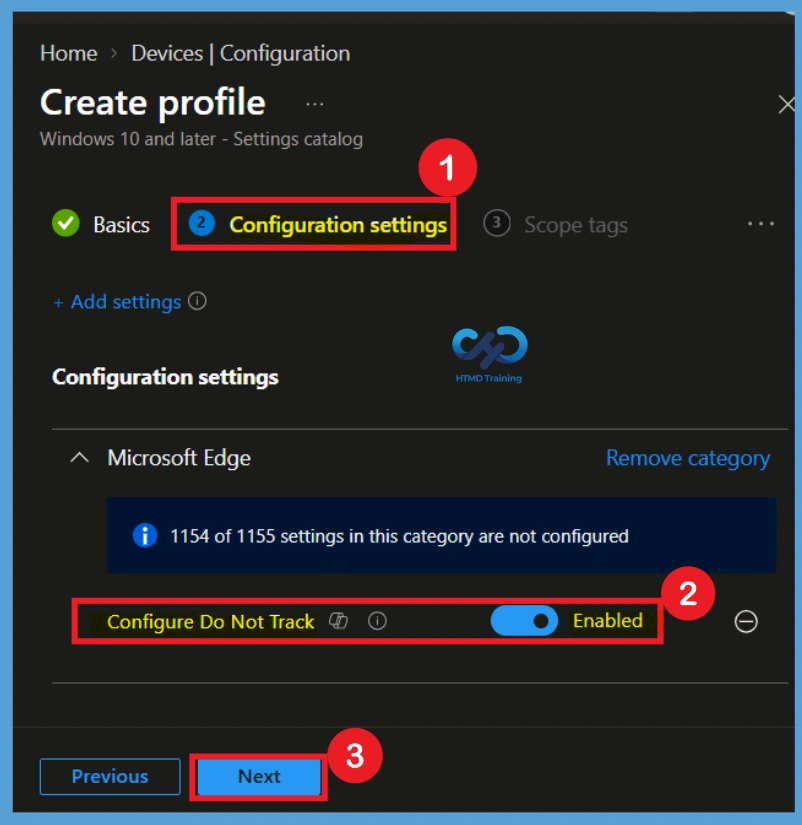This screenshot has height=825, width=802.
Task: Close the Create profile pane
Action: click(786, 104)
